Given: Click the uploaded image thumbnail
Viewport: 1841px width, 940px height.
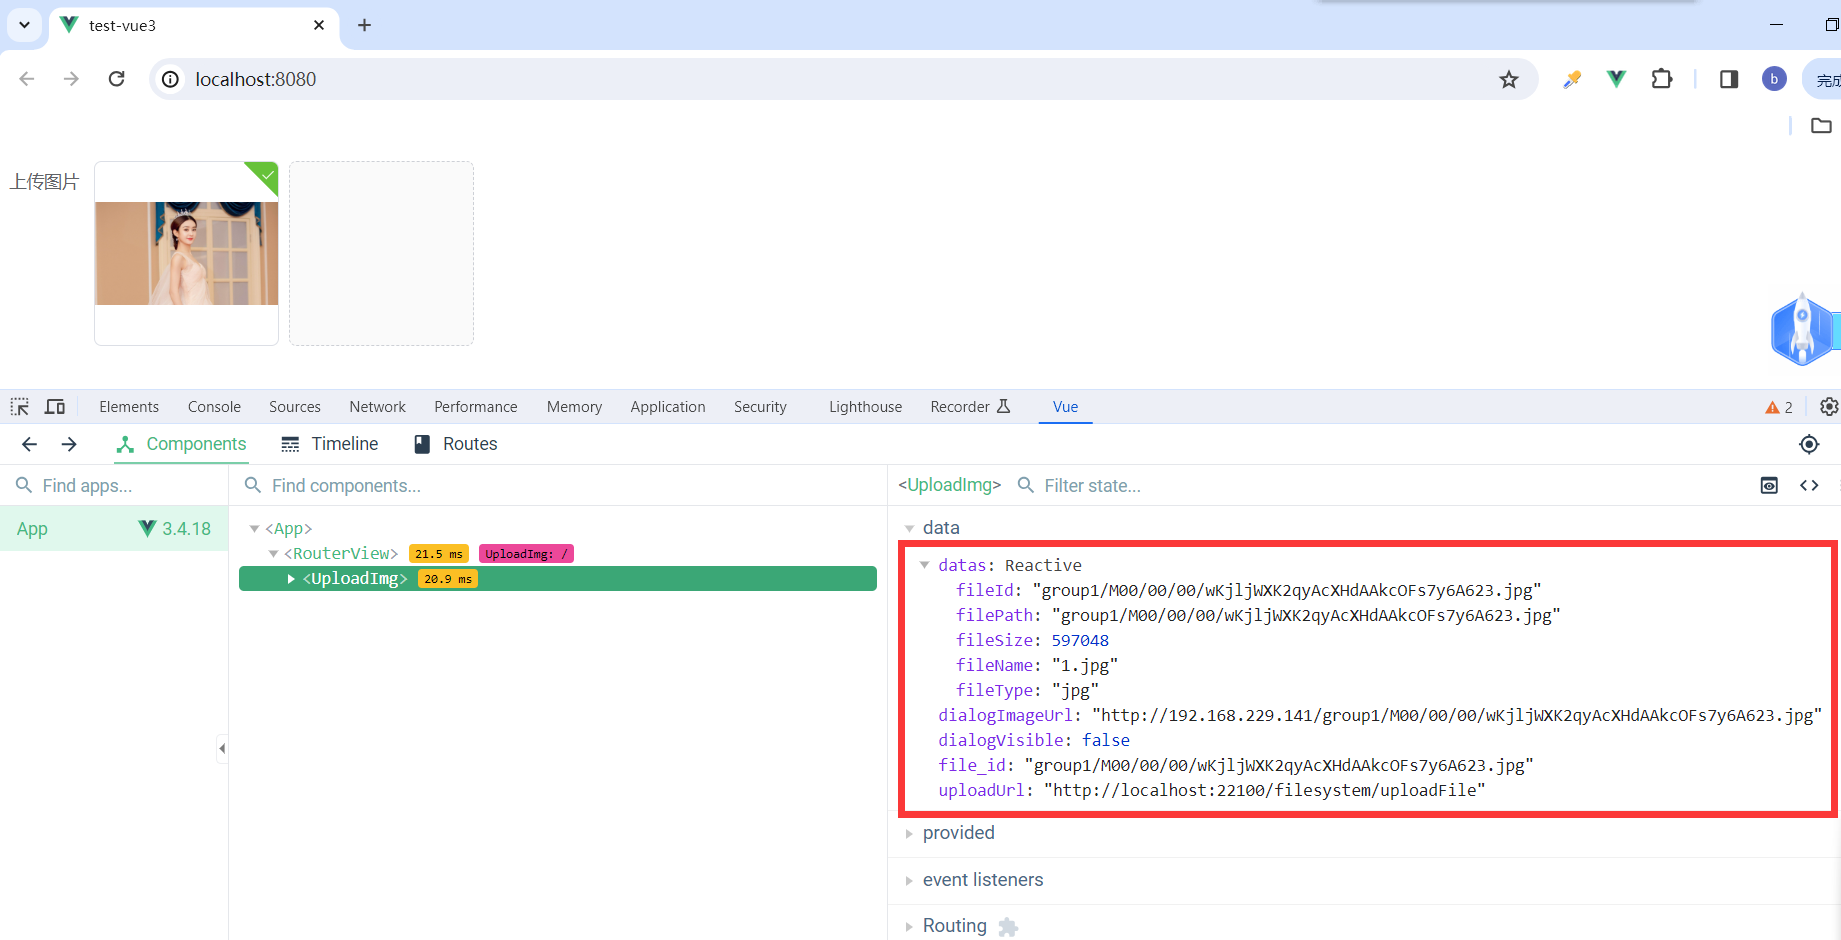Looking at the screenshot, I should click(x=187, y=253).
